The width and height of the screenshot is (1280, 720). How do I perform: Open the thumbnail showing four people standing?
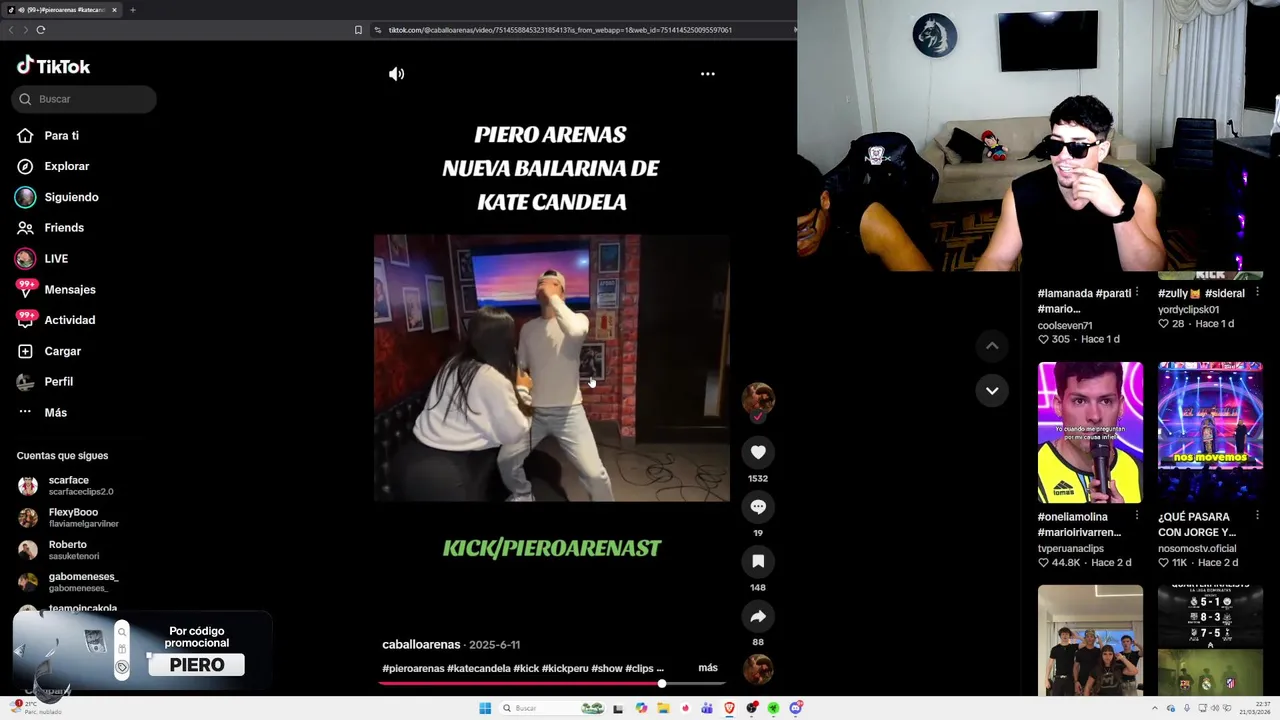[1090, 640]
